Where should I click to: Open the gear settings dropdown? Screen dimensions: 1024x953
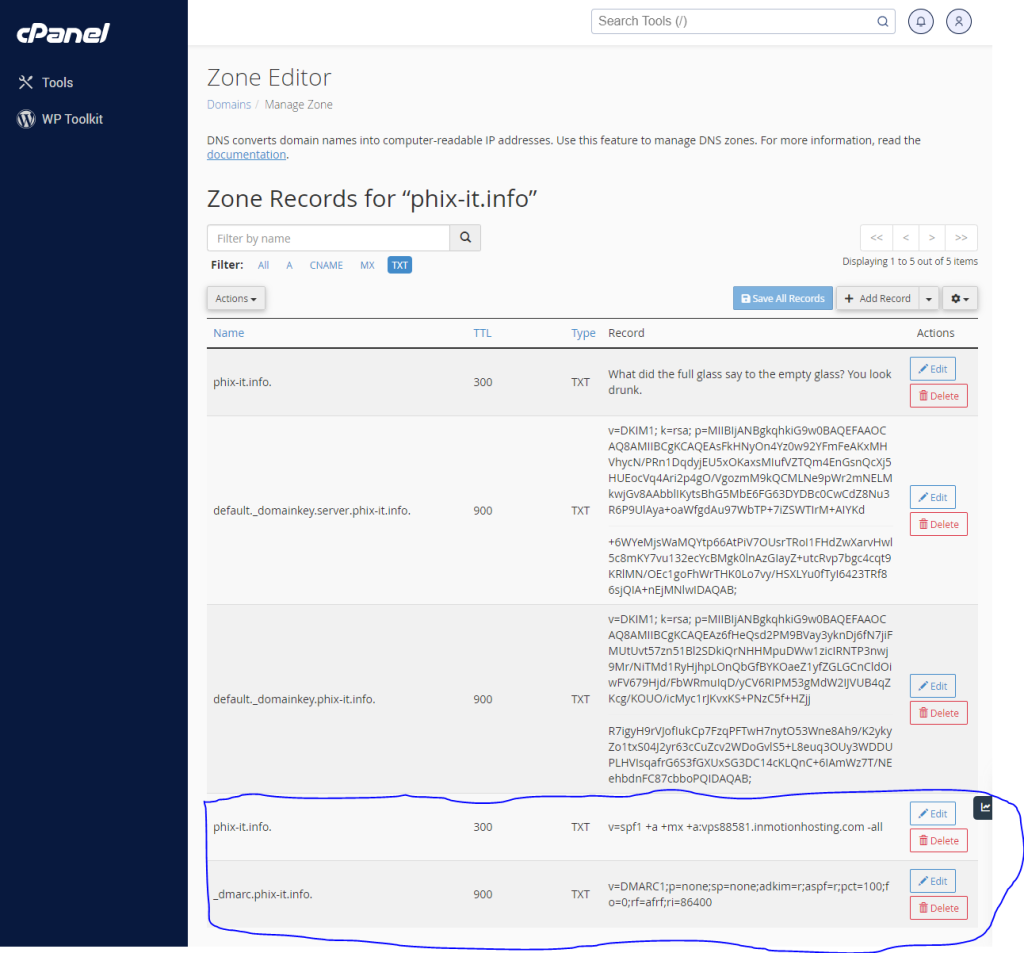click(960, 298)
